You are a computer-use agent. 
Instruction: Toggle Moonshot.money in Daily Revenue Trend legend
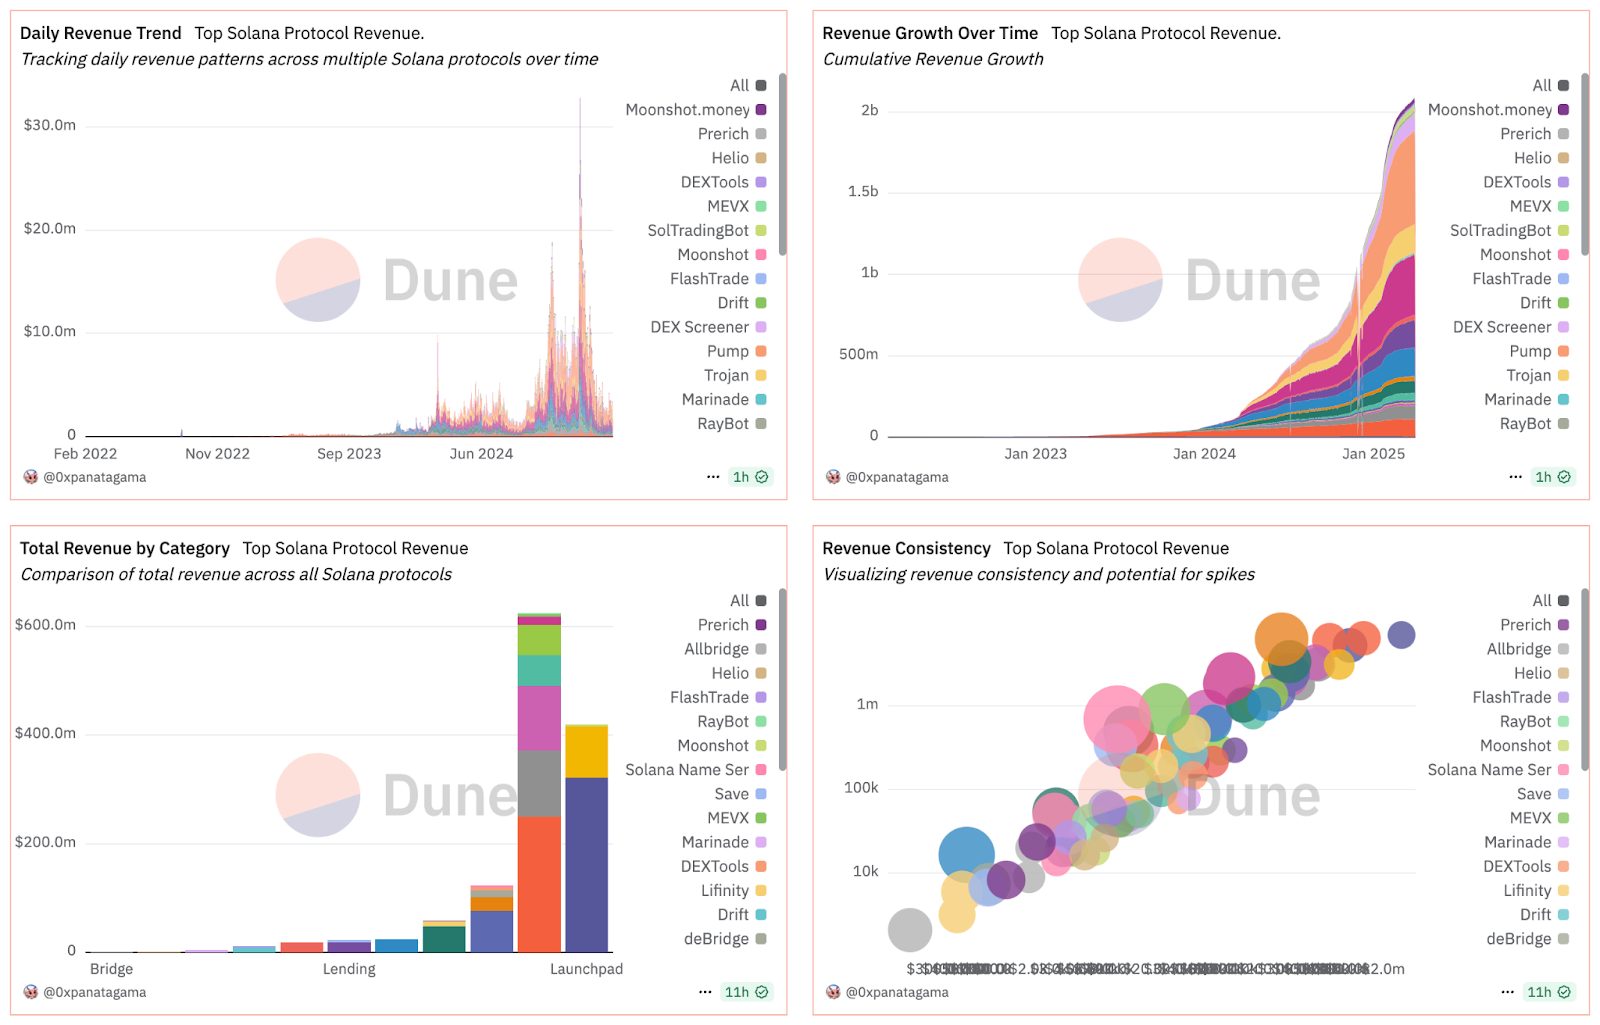tap(696, 110)
